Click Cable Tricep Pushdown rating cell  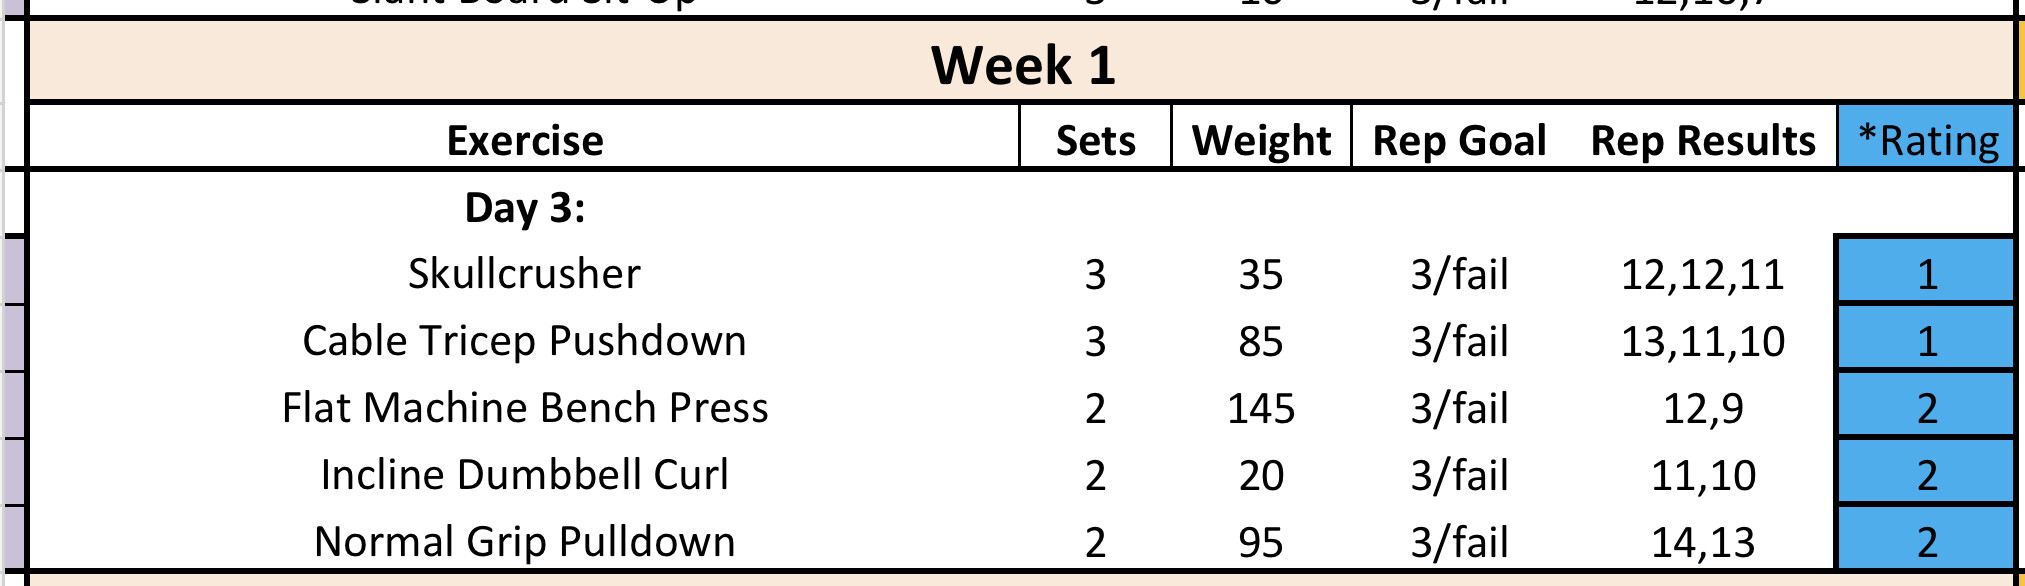1926,340
